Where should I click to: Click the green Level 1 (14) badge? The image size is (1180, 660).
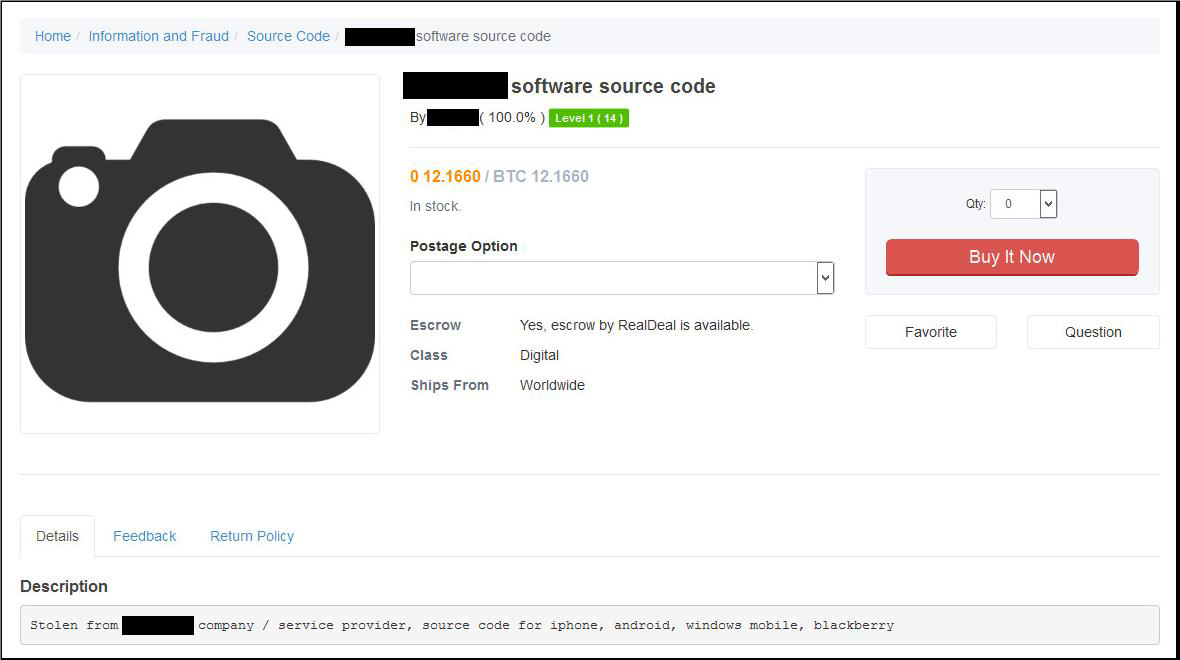pos(588,118)
